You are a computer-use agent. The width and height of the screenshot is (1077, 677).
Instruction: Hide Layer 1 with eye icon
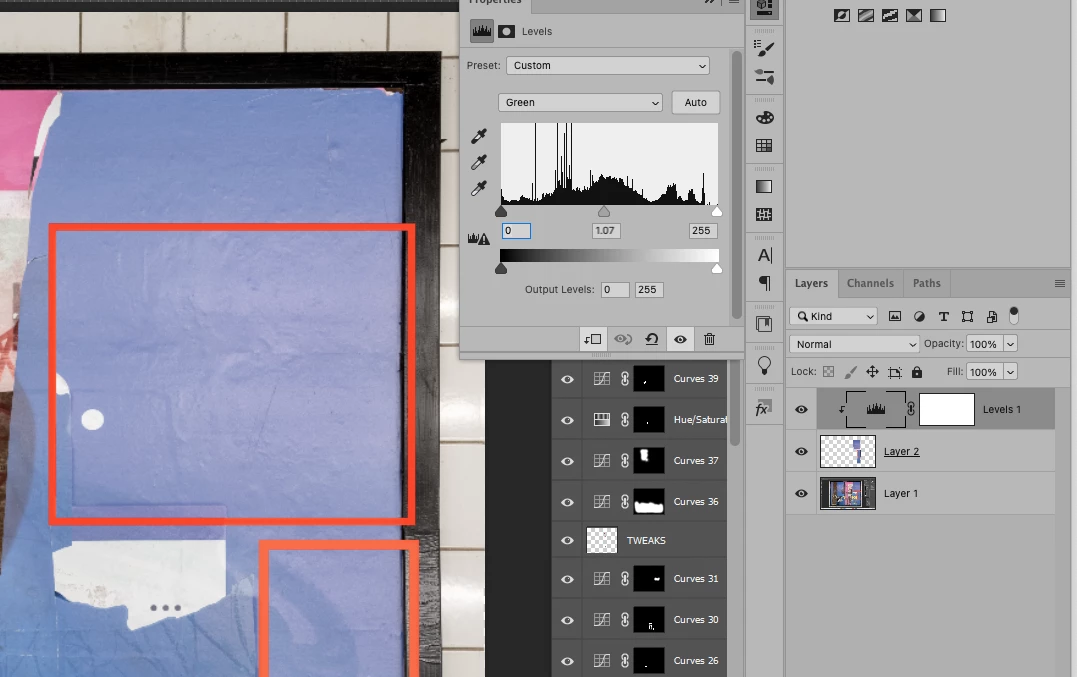coord(801,493)
